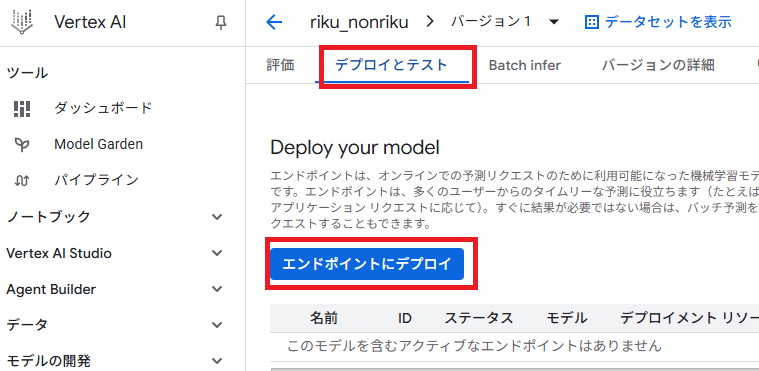Image resolution: width=759 pixels, height=371 pixels.
Task: Expand the Vertex AI Studio section
Action: 217,253
